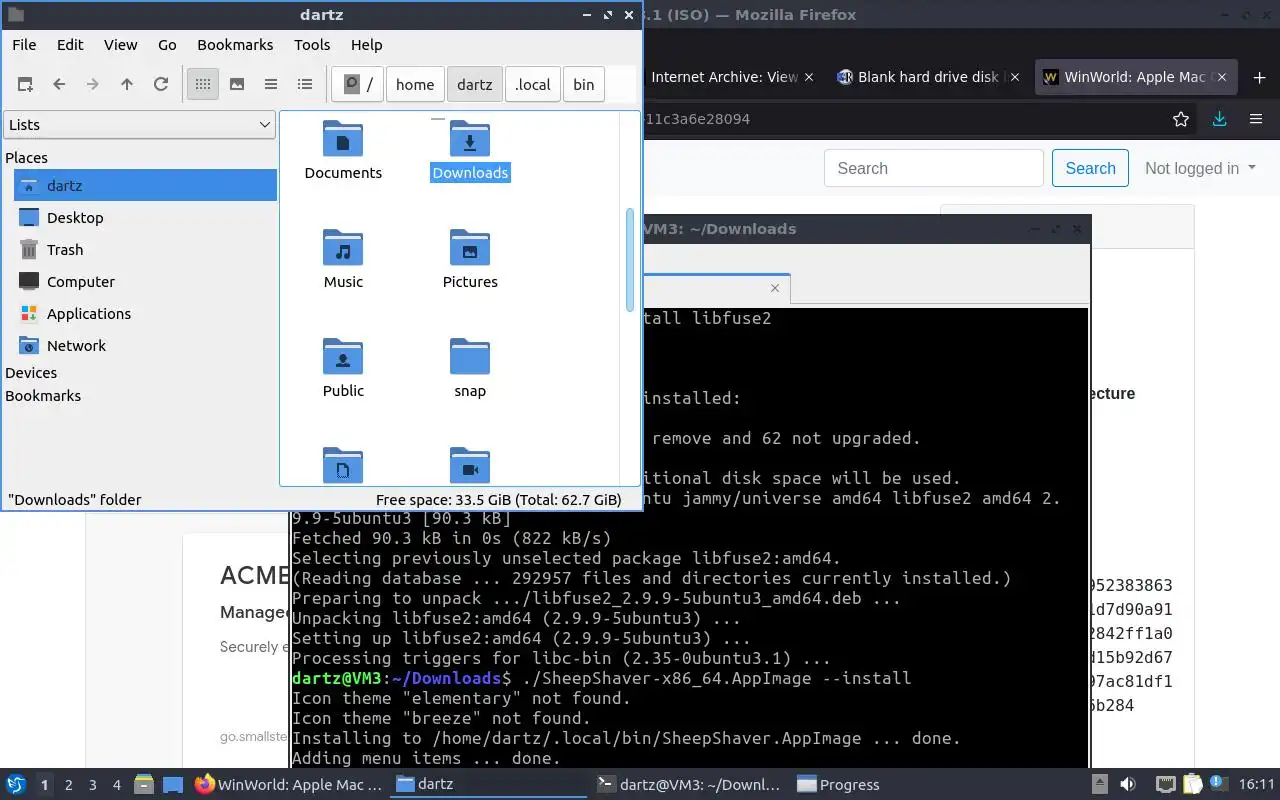Activate WinWorld Firefox taskbar entry
Image resolution: width=1280 pixels, height=800 pixels.
pos(289,785)
